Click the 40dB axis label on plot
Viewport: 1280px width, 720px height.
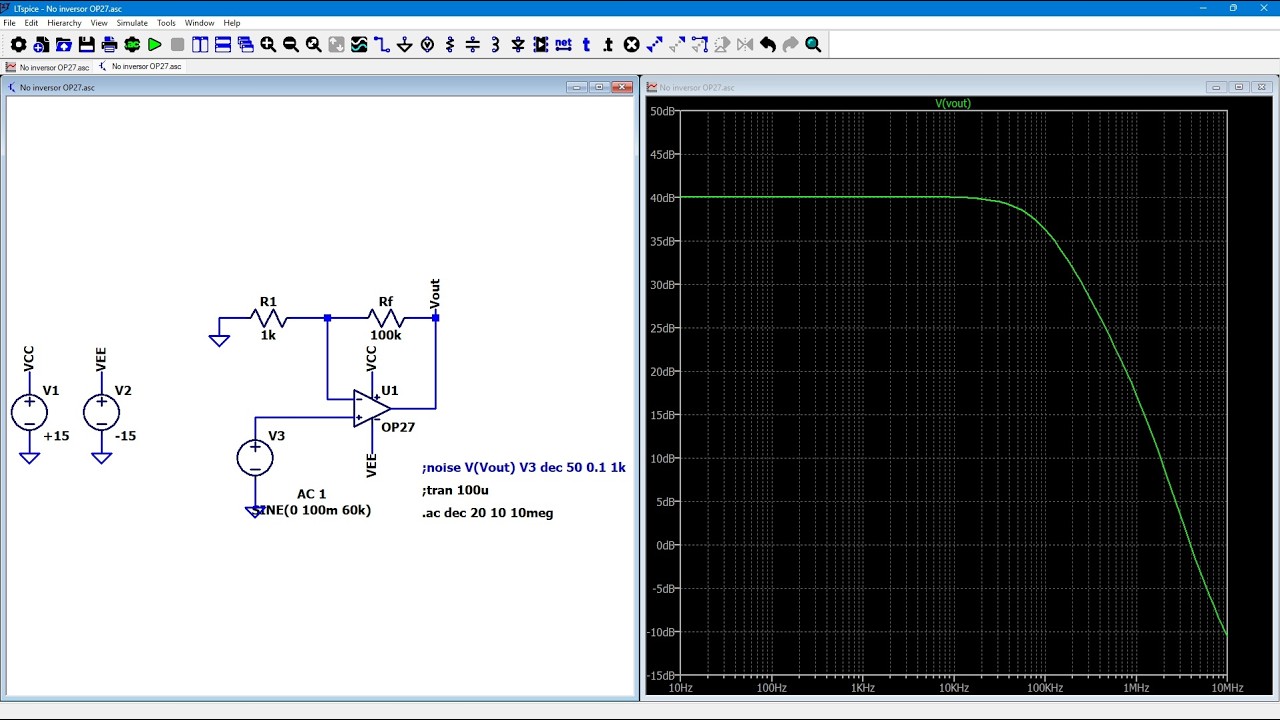pos(663,198)
